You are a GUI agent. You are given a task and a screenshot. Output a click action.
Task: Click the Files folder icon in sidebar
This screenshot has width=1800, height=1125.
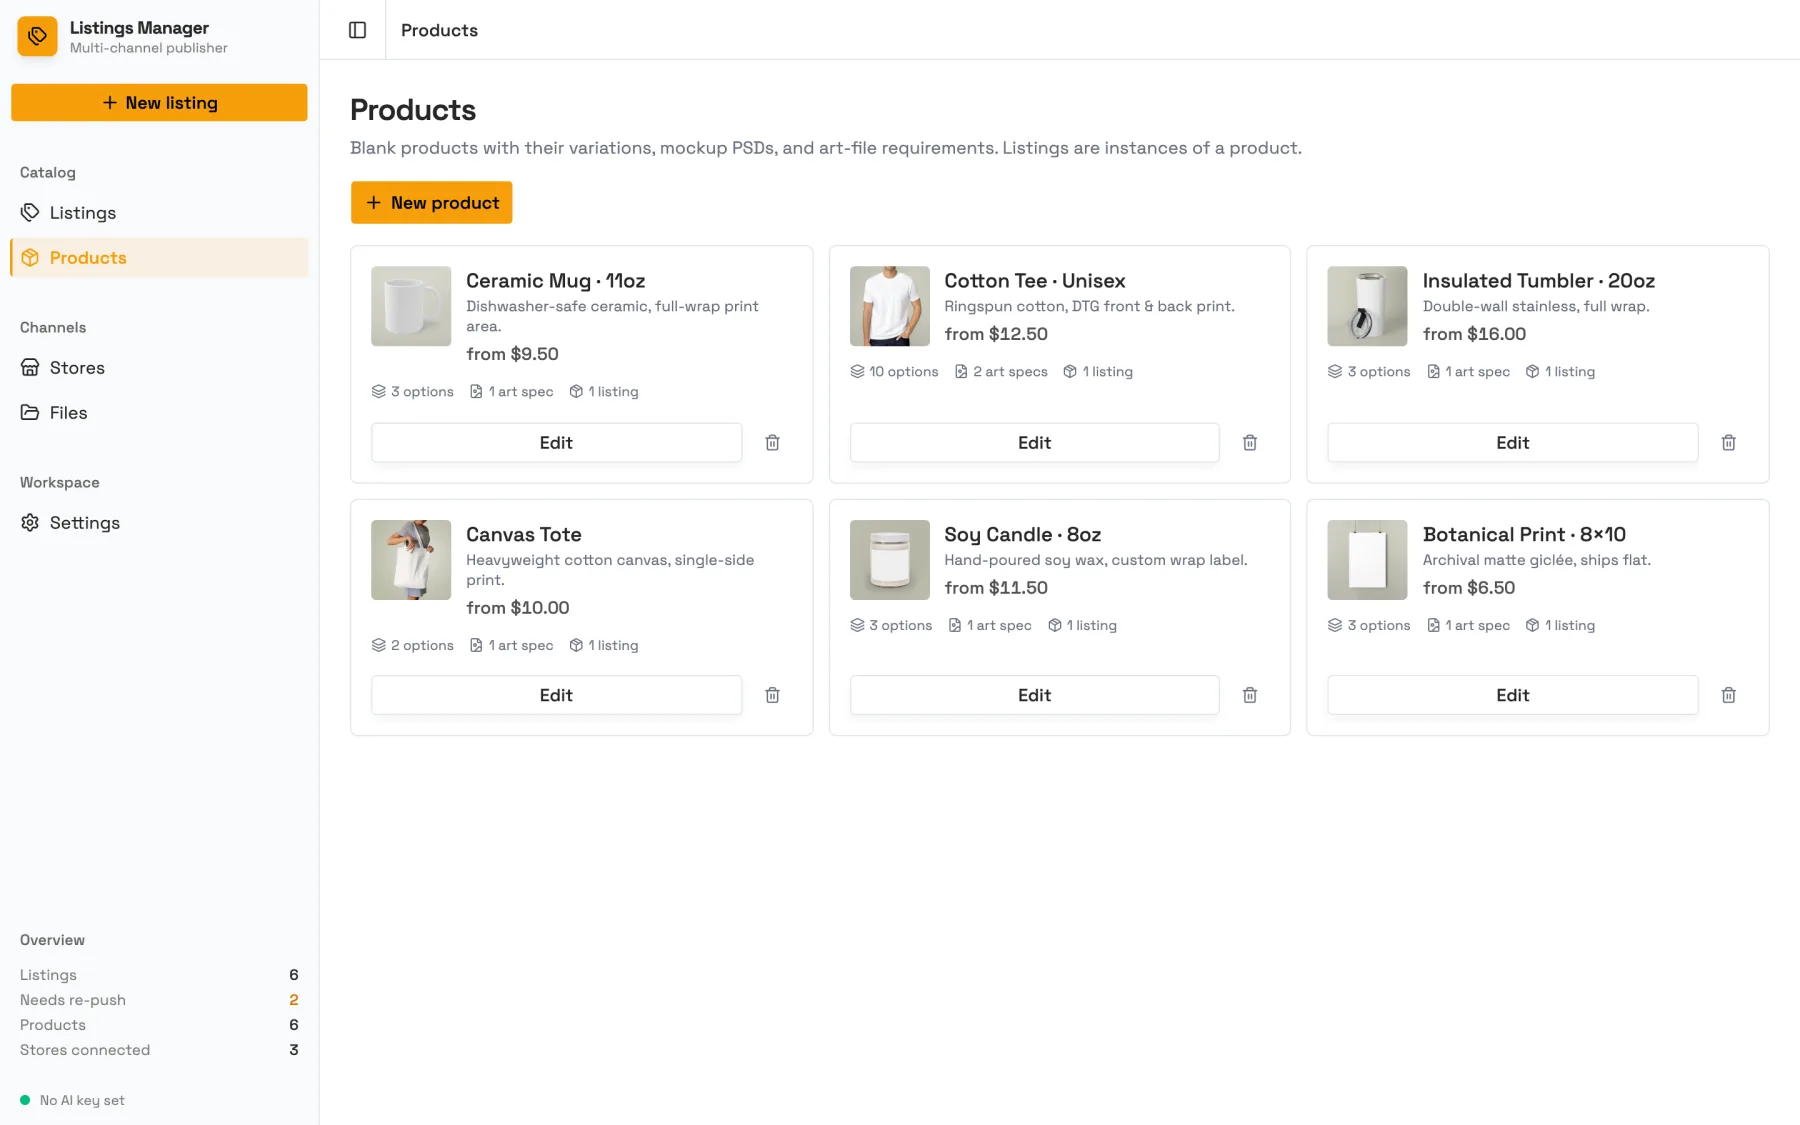coord(30,412)
